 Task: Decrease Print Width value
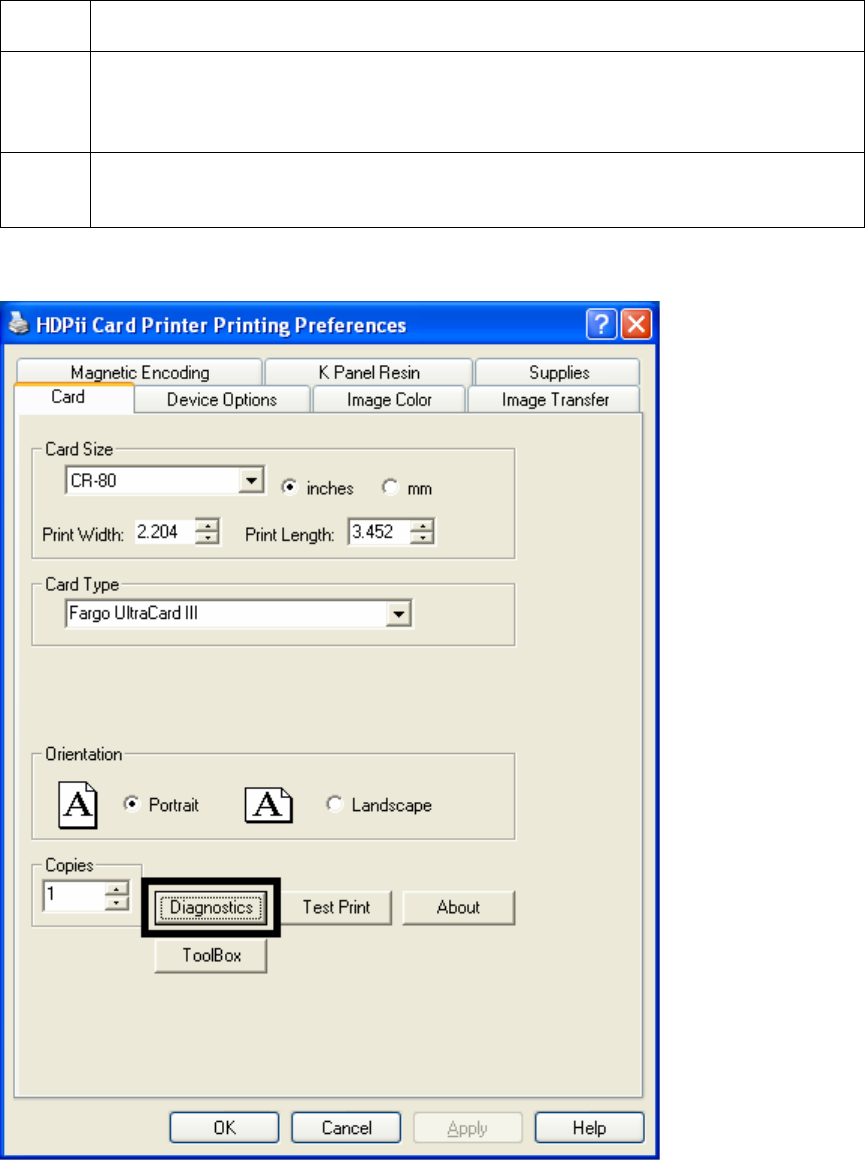click(208, 538)
